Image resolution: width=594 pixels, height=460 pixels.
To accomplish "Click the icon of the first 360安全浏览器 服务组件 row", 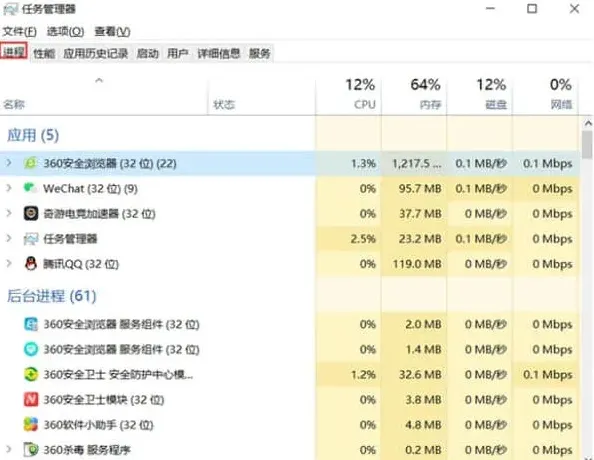I will pyautogui.click(x=31, y=324).
